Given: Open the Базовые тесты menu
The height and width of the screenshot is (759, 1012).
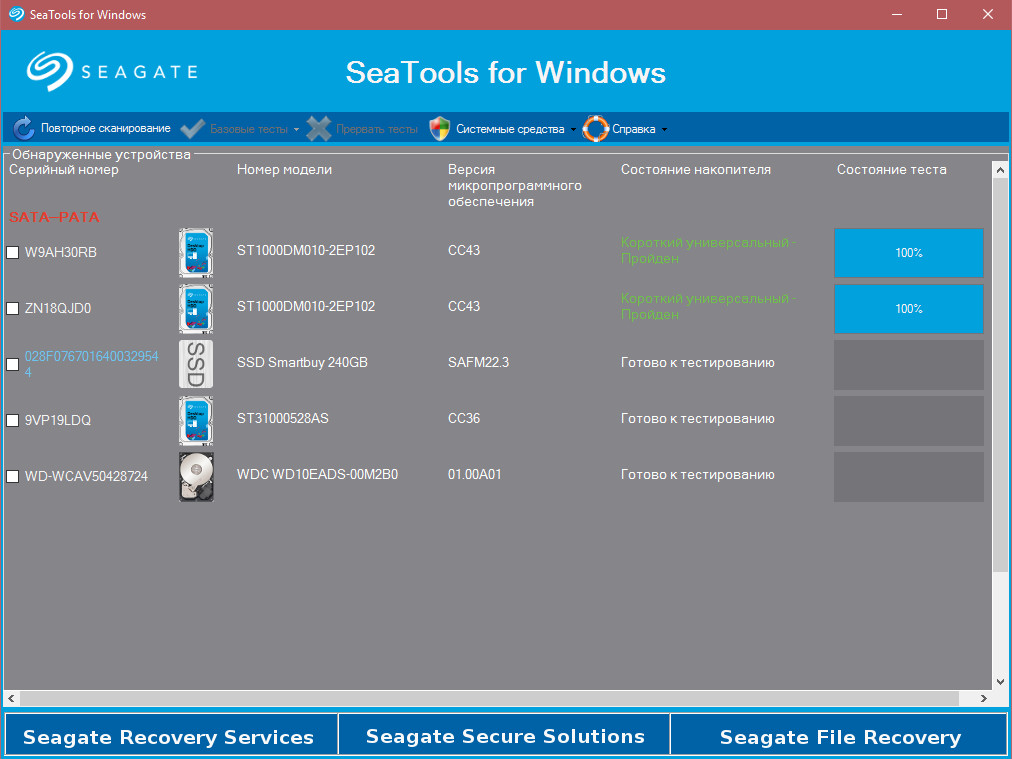Looking at the screenshot, I should [249, 129].
